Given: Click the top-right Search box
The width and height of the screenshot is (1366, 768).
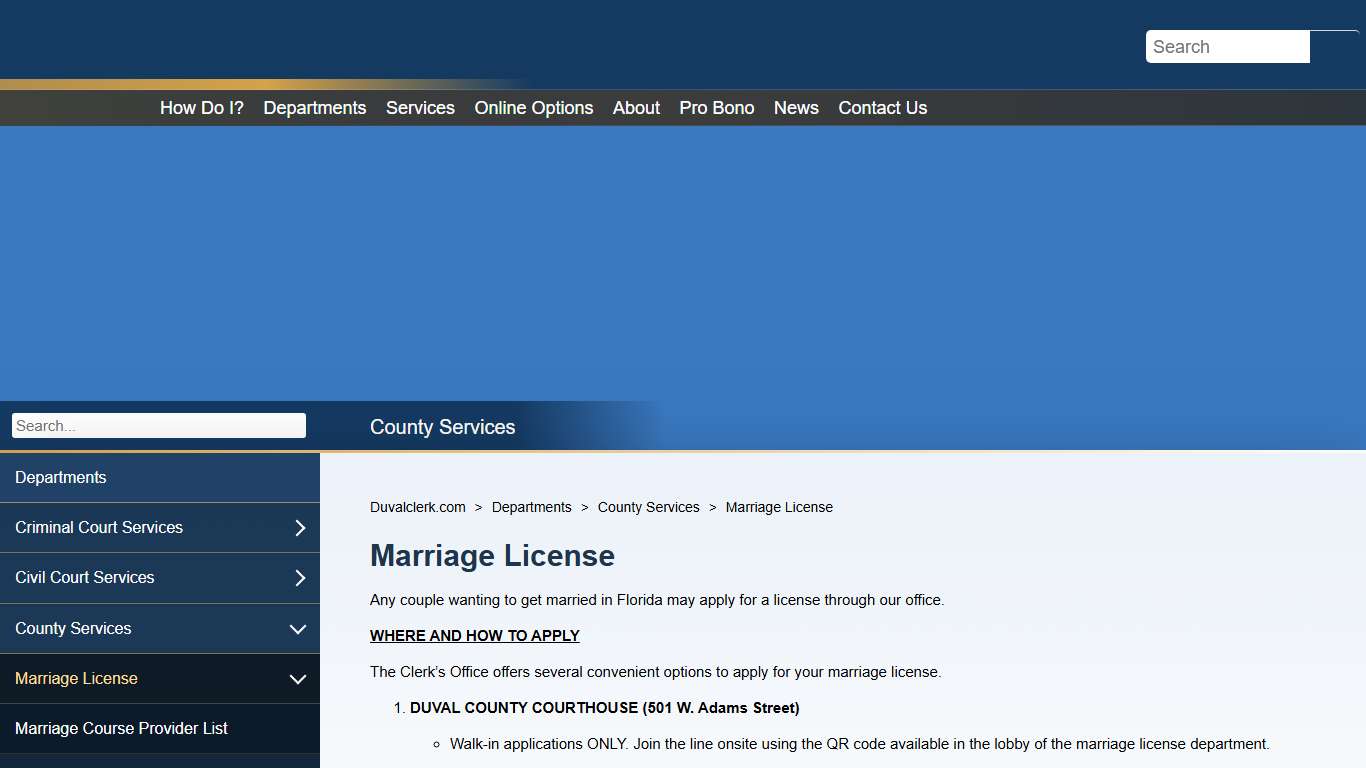Looking at the screenshot, I should pyautogui.click(x=1227, y=46).
